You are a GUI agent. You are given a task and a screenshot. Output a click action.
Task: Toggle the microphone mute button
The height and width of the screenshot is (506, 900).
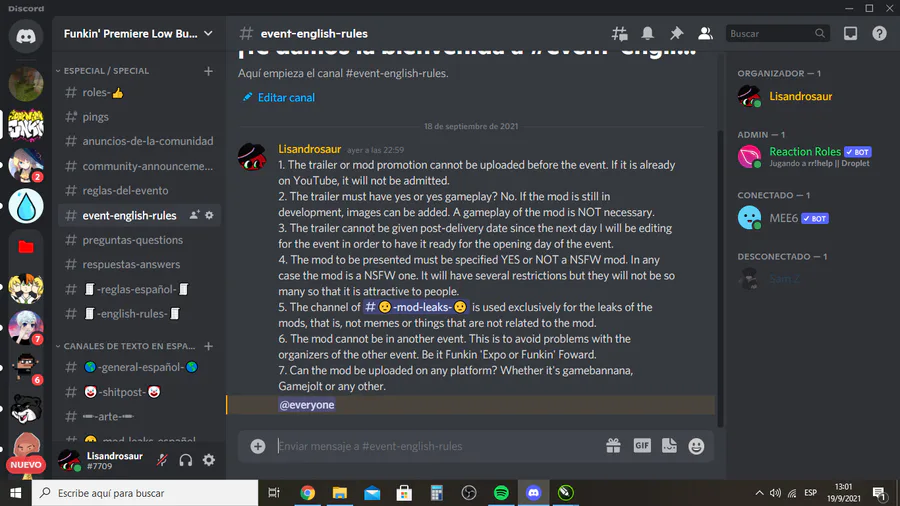(162, 460)
